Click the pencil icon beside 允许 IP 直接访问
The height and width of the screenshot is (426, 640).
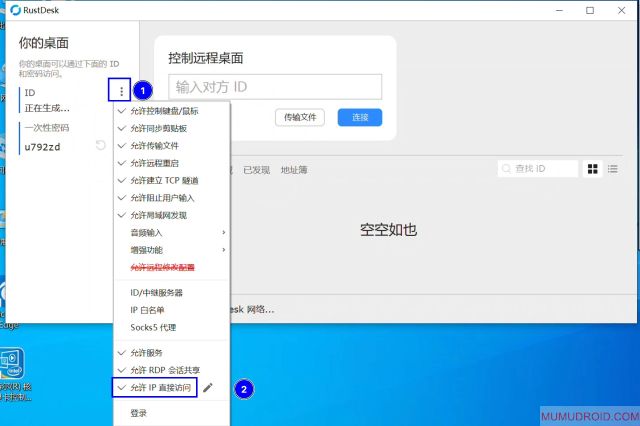(208, 388)
